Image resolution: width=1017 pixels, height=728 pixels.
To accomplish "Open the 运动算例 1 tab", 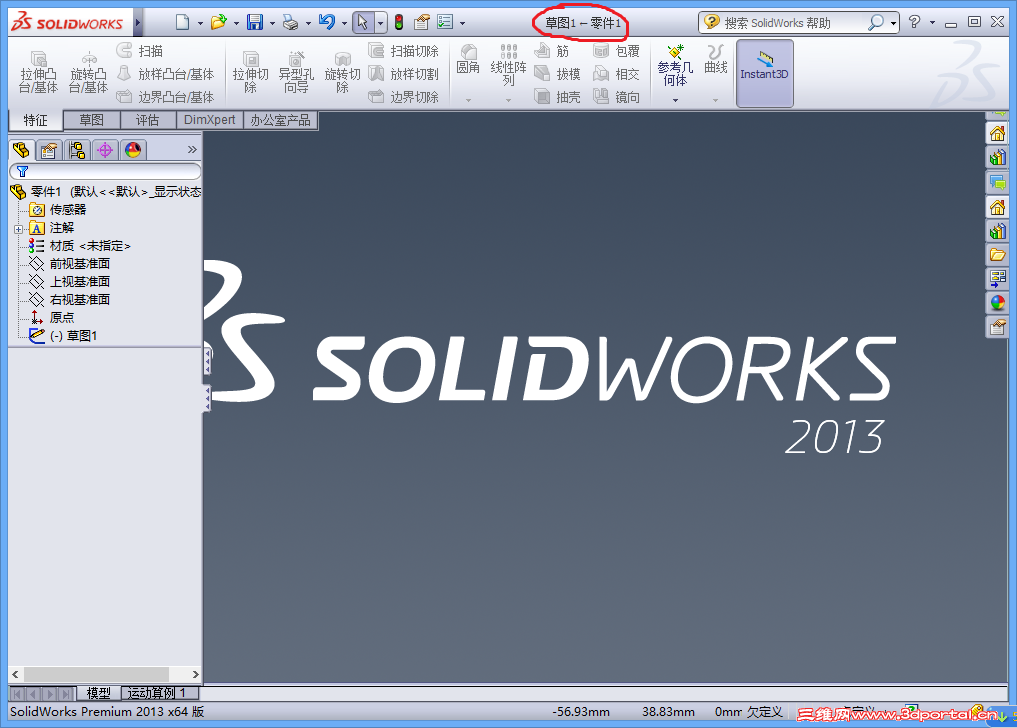I will coord(160,693).
